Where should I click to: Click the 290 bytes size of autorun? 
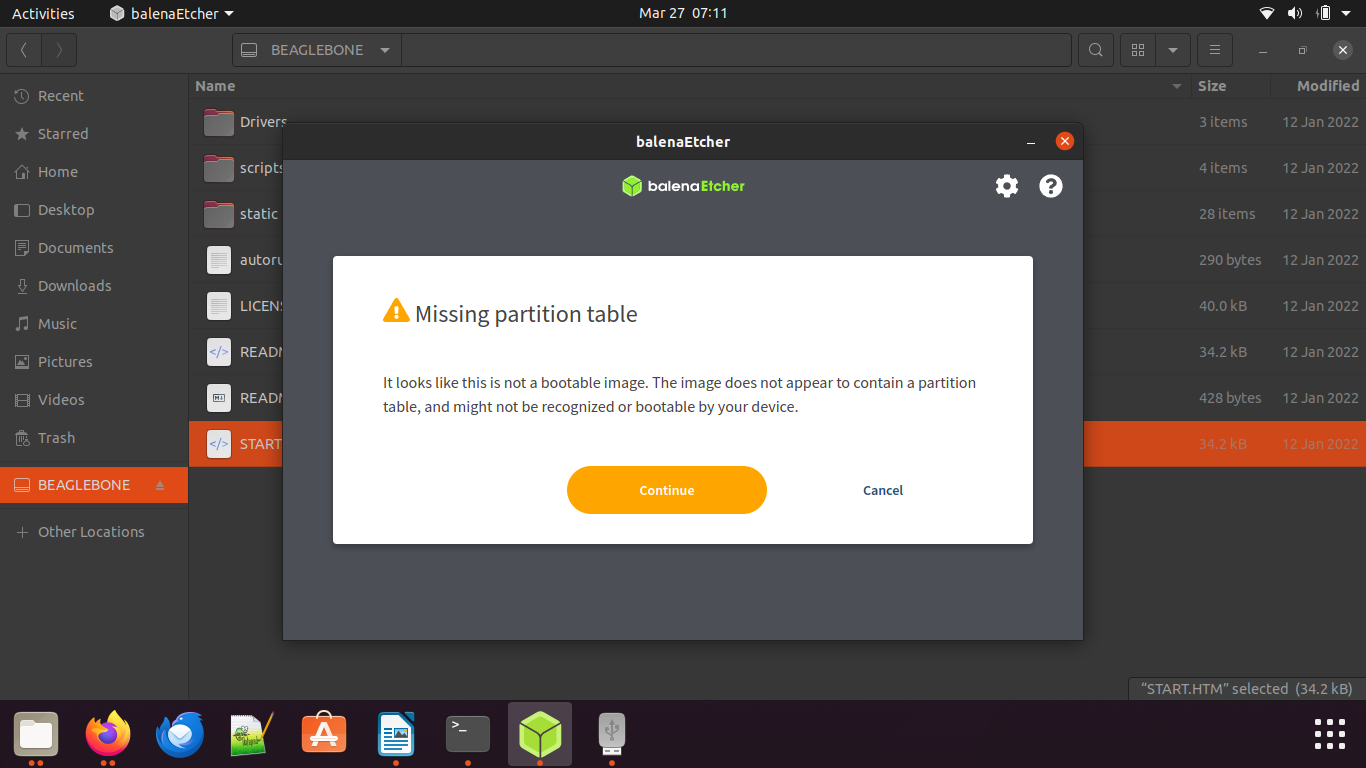click(1230, 260)
